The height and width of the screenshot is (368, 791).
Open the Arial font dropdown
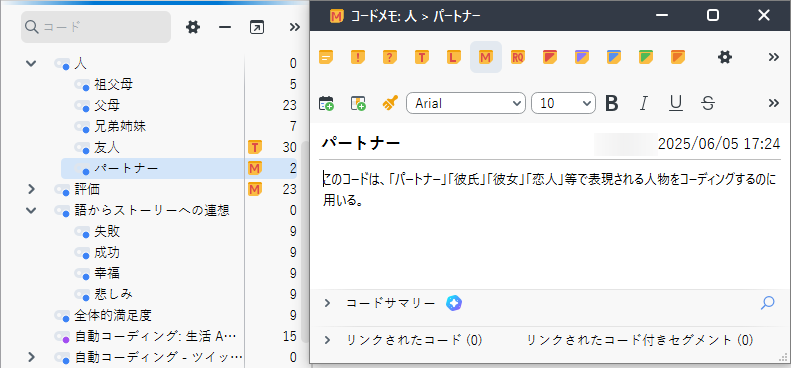466,103
